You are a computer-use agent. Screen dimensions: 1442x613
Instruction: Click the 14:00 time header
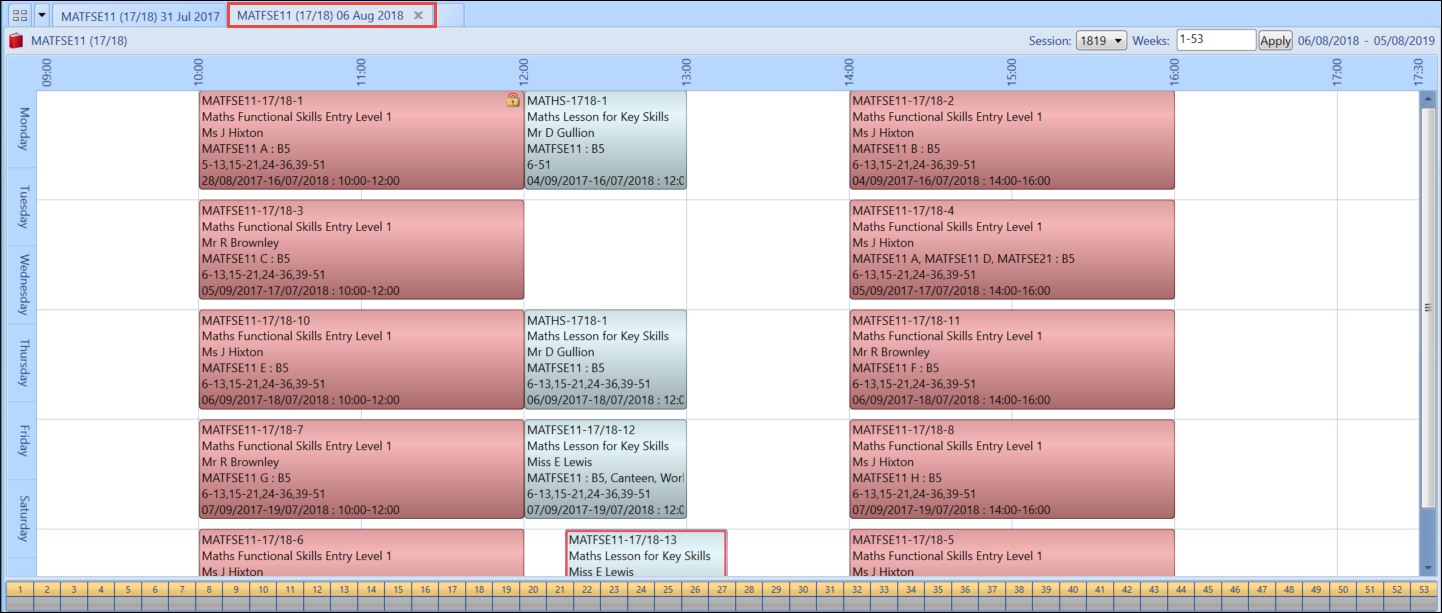(x=849, y=71)
